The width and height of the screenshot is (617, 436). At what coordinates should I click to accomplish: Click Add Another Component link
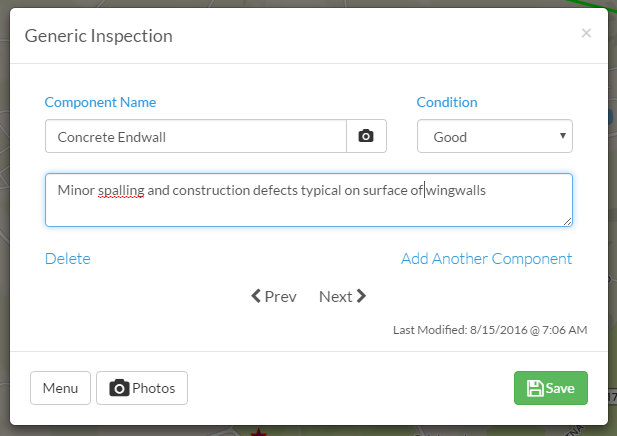pos(486,259)
